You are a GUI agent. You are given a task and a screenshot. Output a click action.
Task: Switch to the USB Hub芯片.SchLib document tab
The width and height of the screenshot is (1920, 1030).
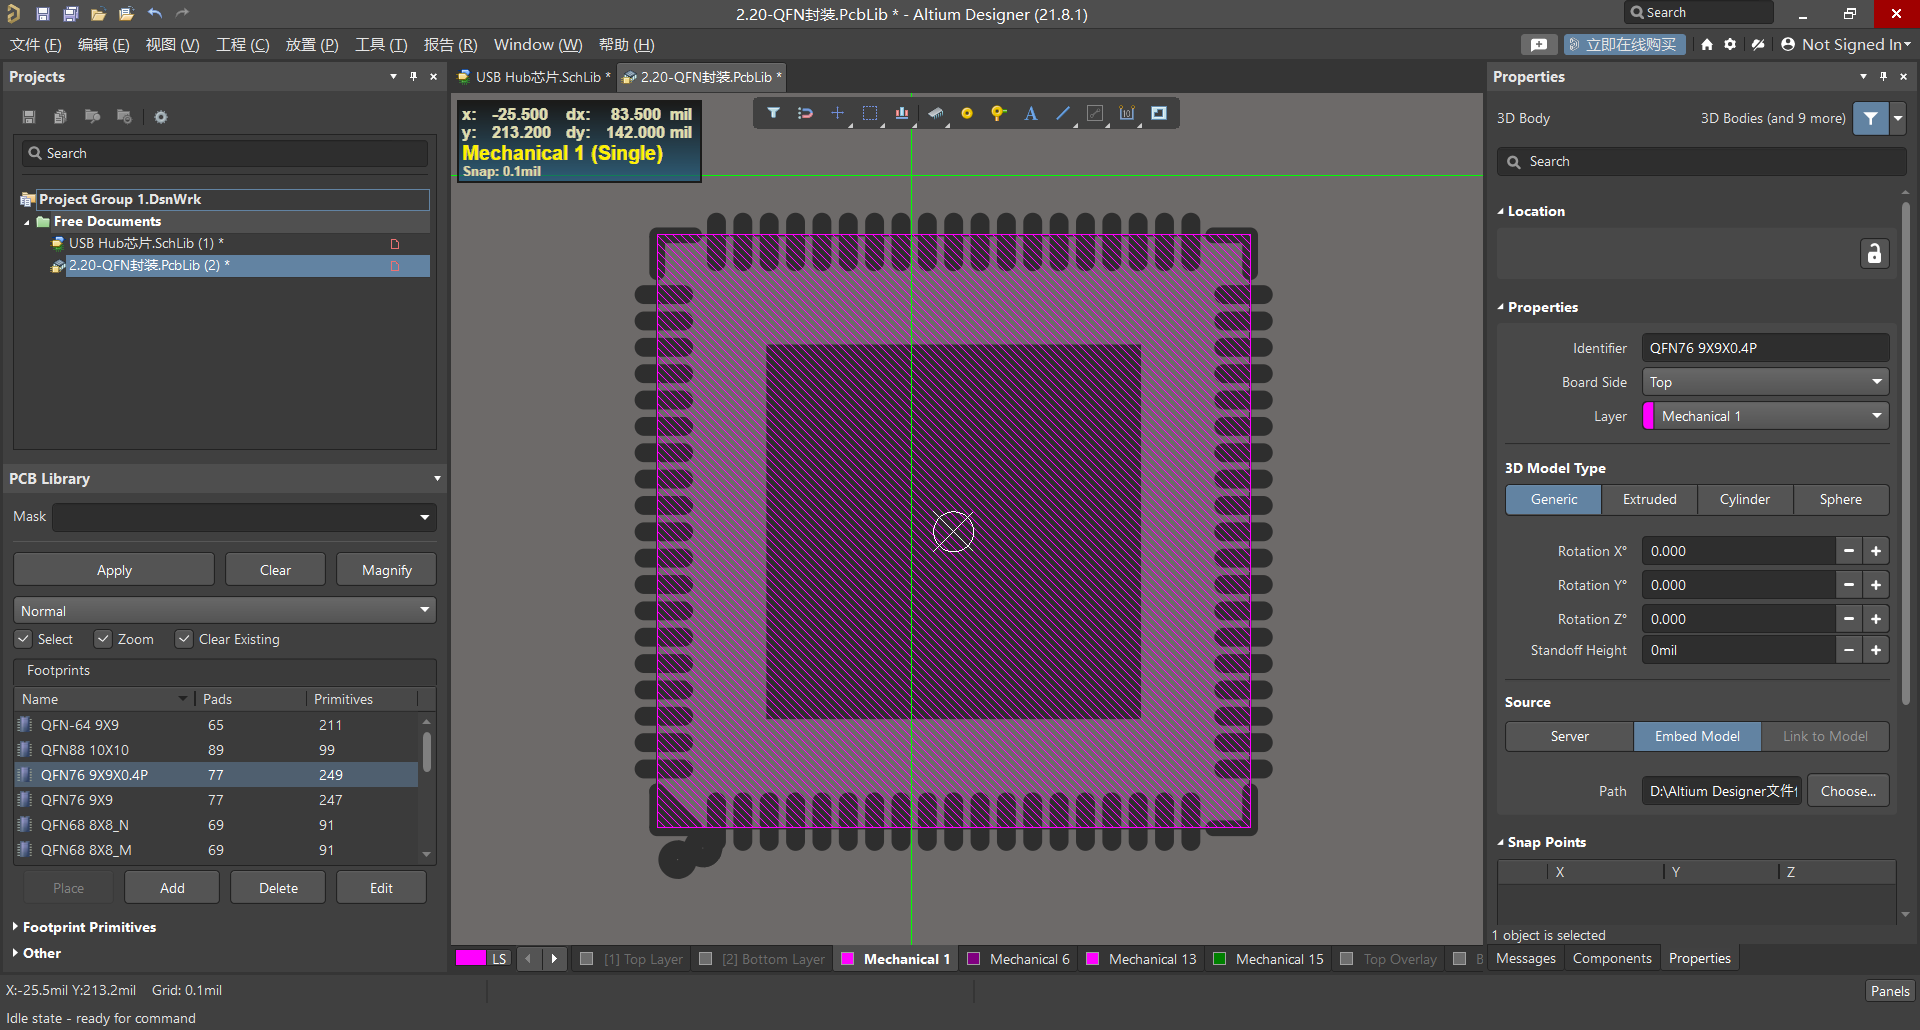point(534,77)
